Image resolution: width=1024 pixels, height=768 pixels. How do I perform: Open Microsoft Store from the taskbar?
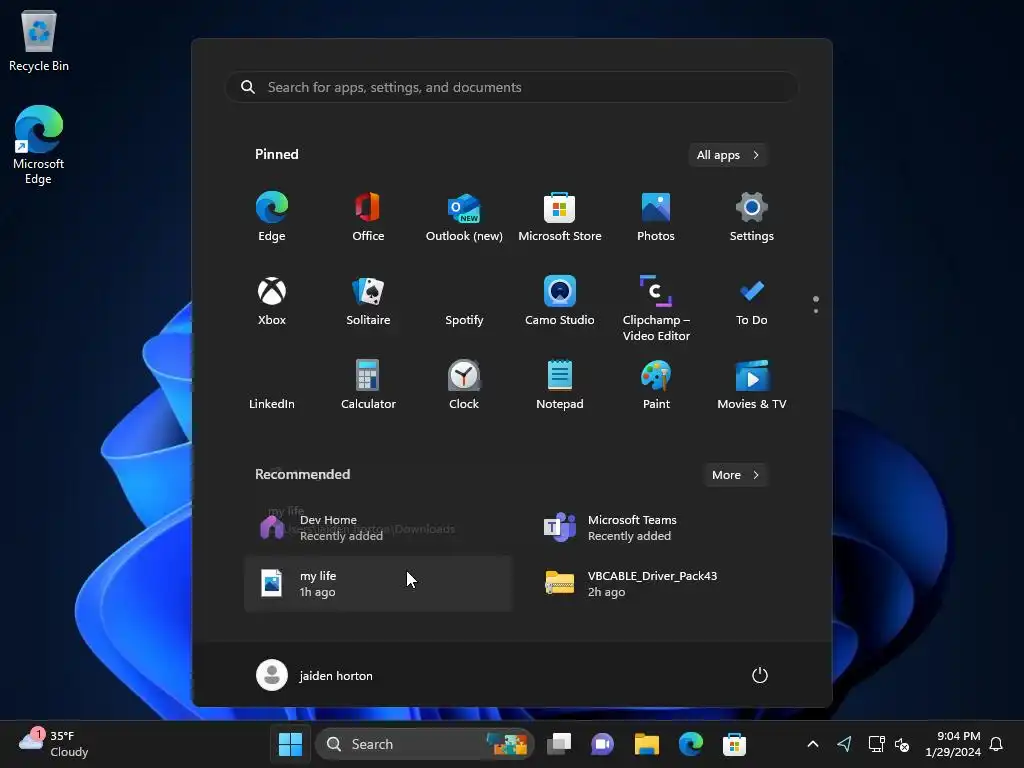(x=734, y=744)
